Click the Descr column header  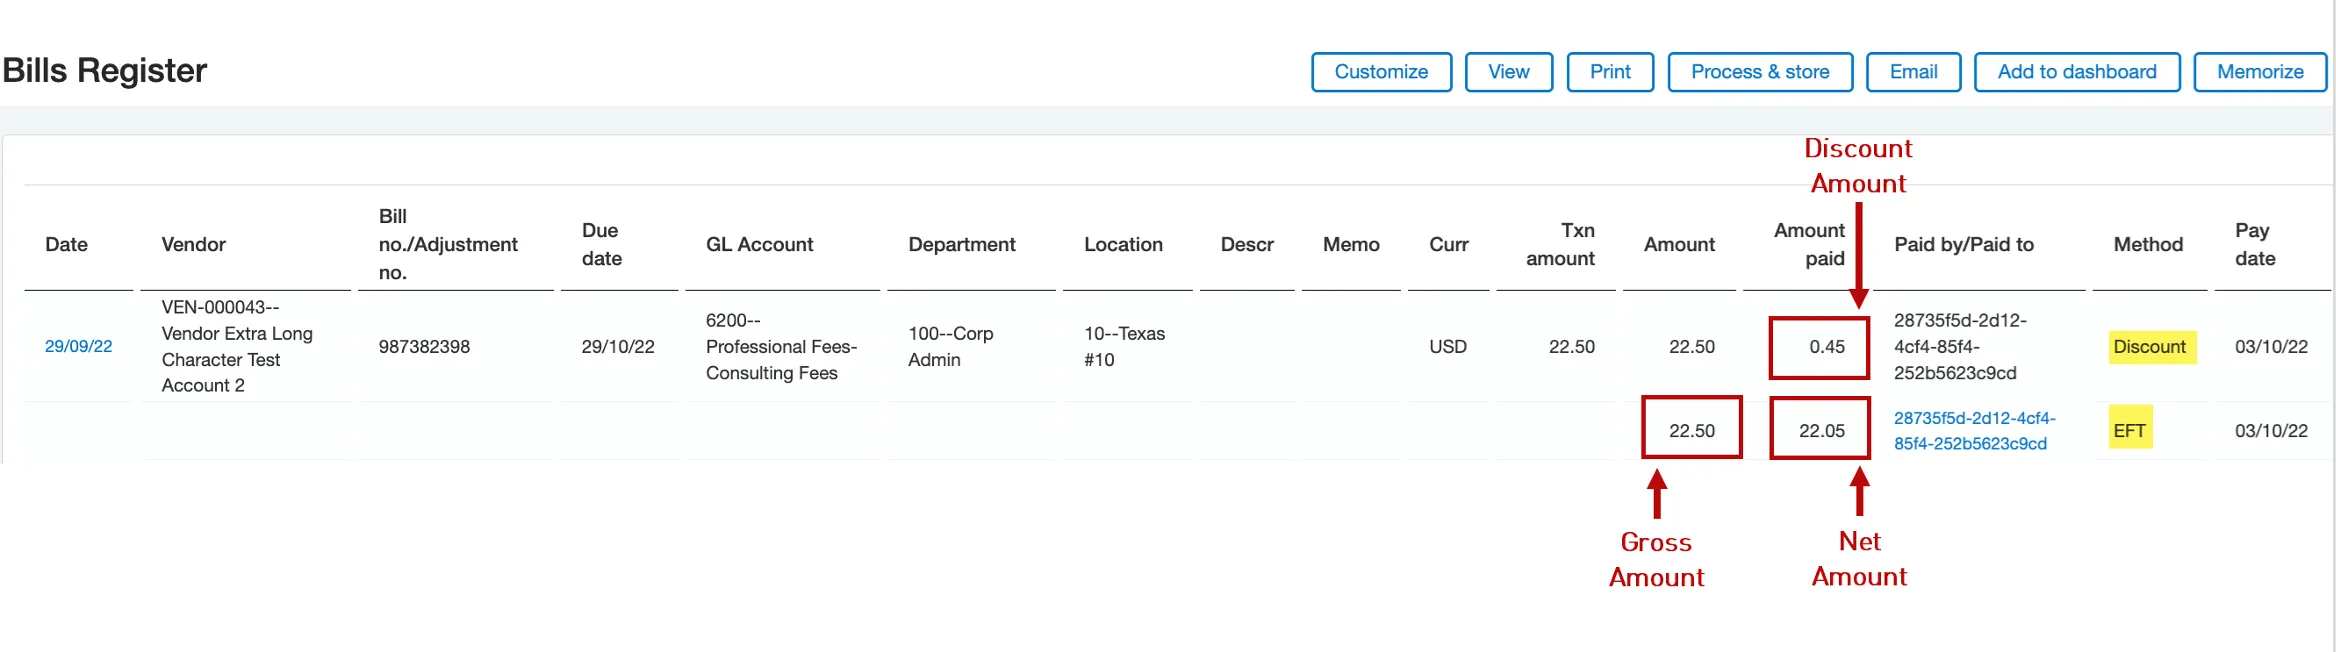[1247, 244]
